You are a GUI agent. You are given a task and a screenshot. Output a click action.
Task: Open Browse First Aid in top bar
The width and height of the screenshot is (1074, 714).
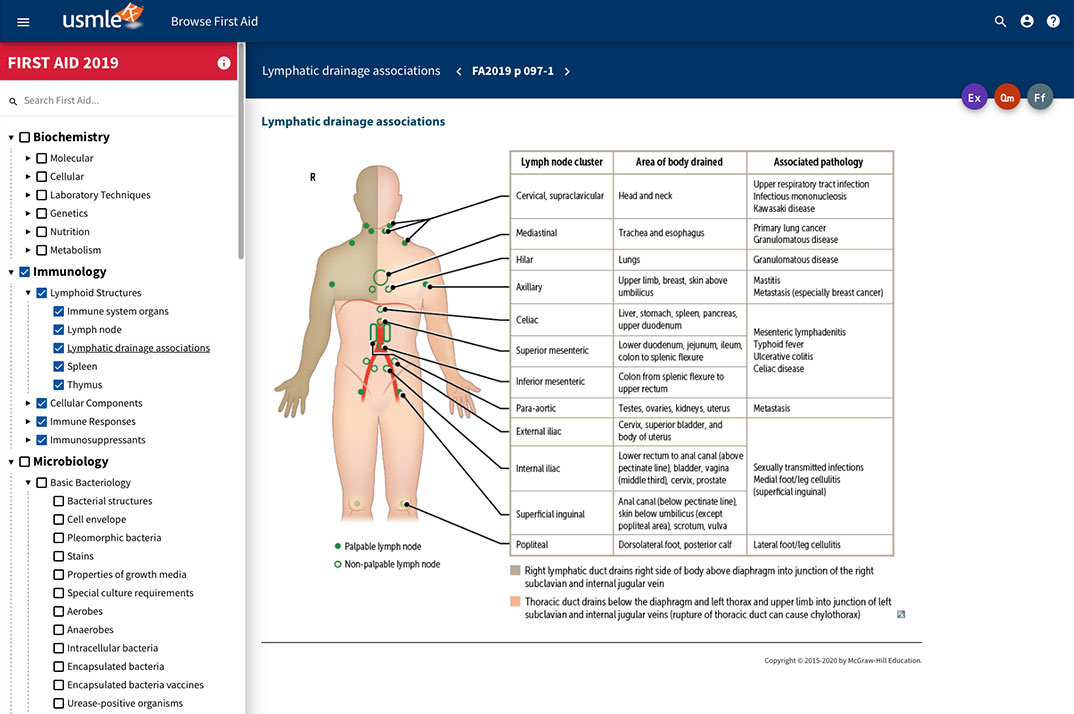coord(214,22)
